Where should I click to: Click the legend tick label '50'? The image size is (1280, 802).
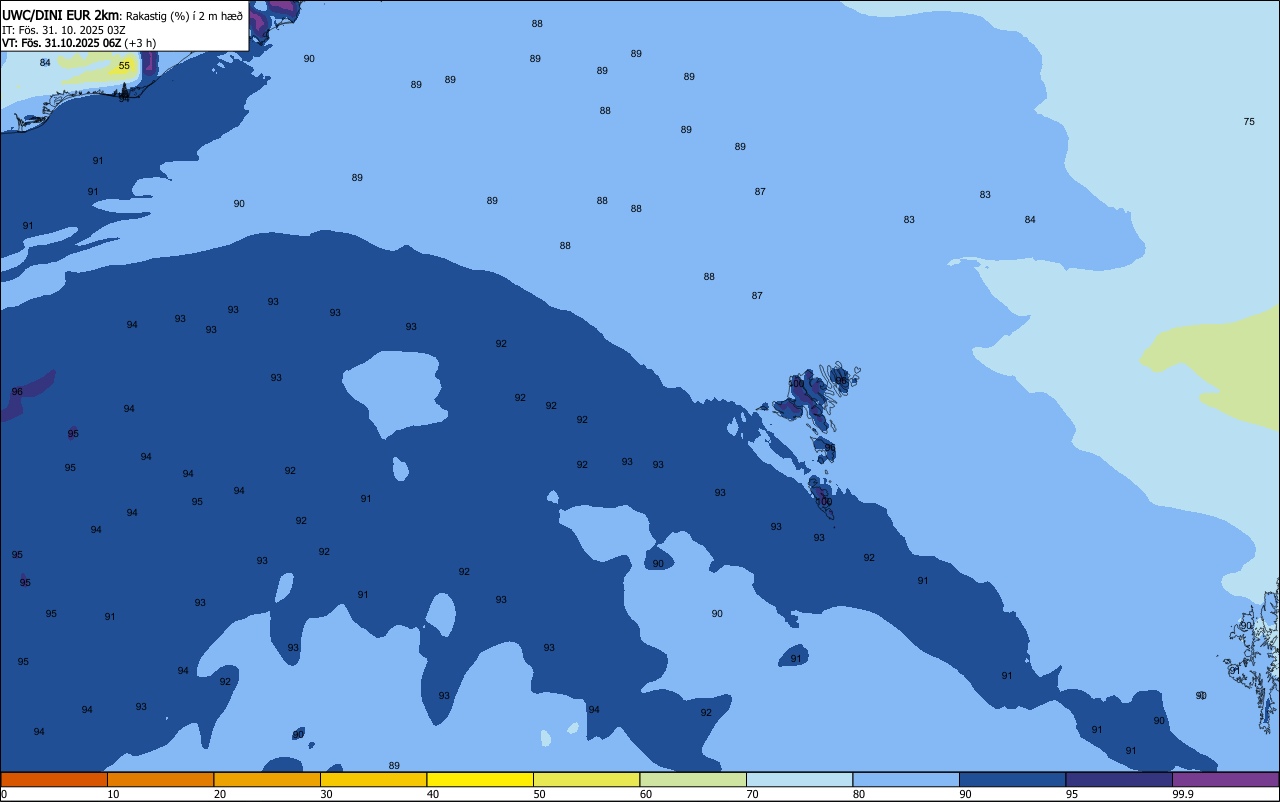tap(539, 794)
